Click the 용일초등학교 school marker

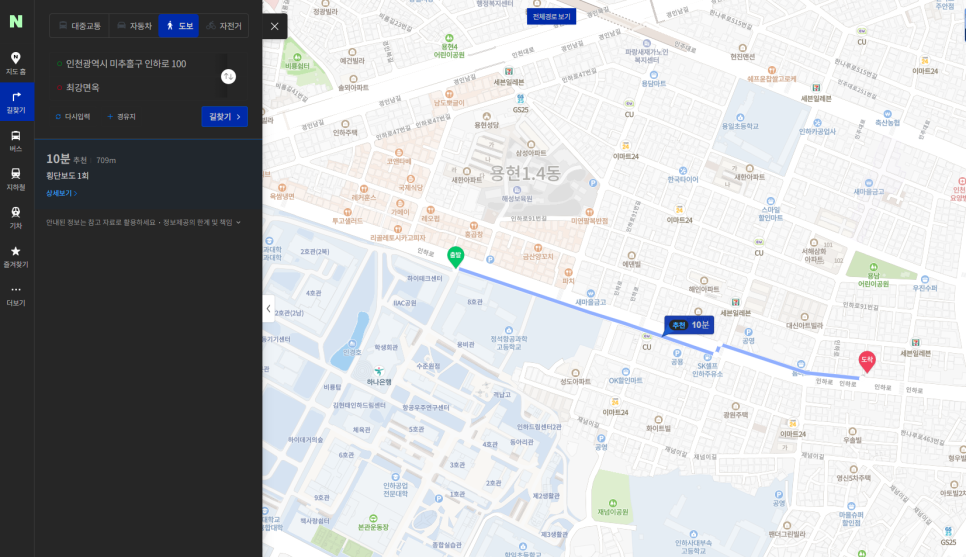740,118
